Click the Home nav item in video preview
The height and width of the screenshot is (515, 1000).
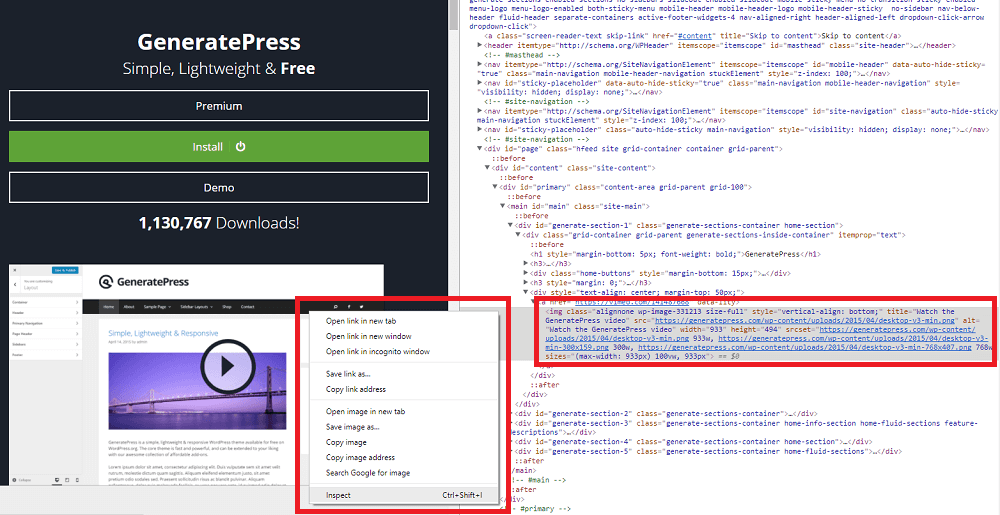[108, 307]
